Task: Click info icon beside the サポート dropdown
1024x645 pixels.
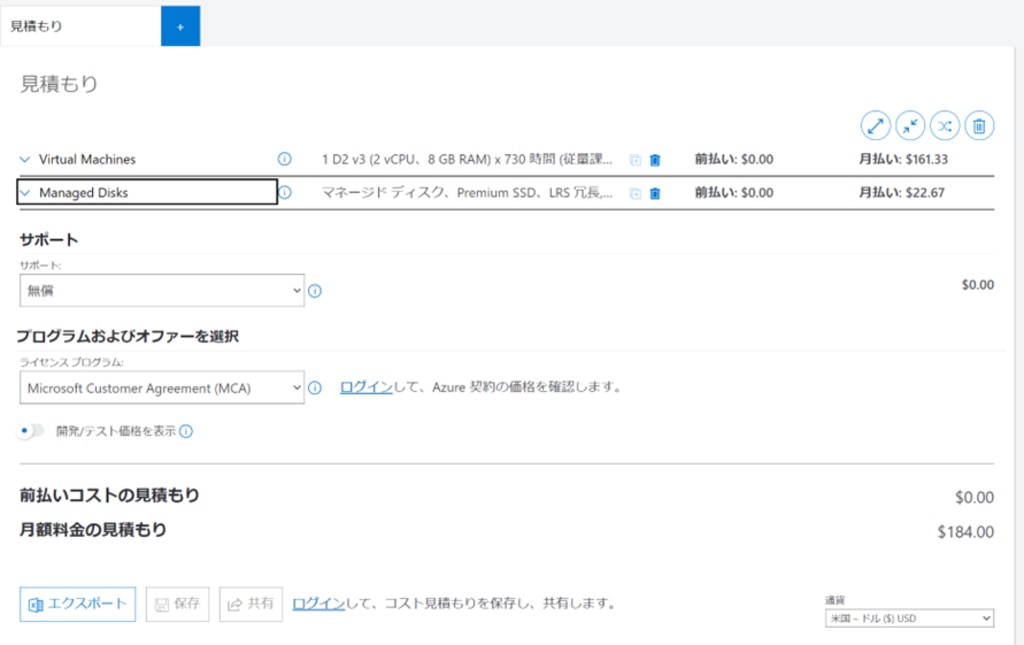Action: 315,291
